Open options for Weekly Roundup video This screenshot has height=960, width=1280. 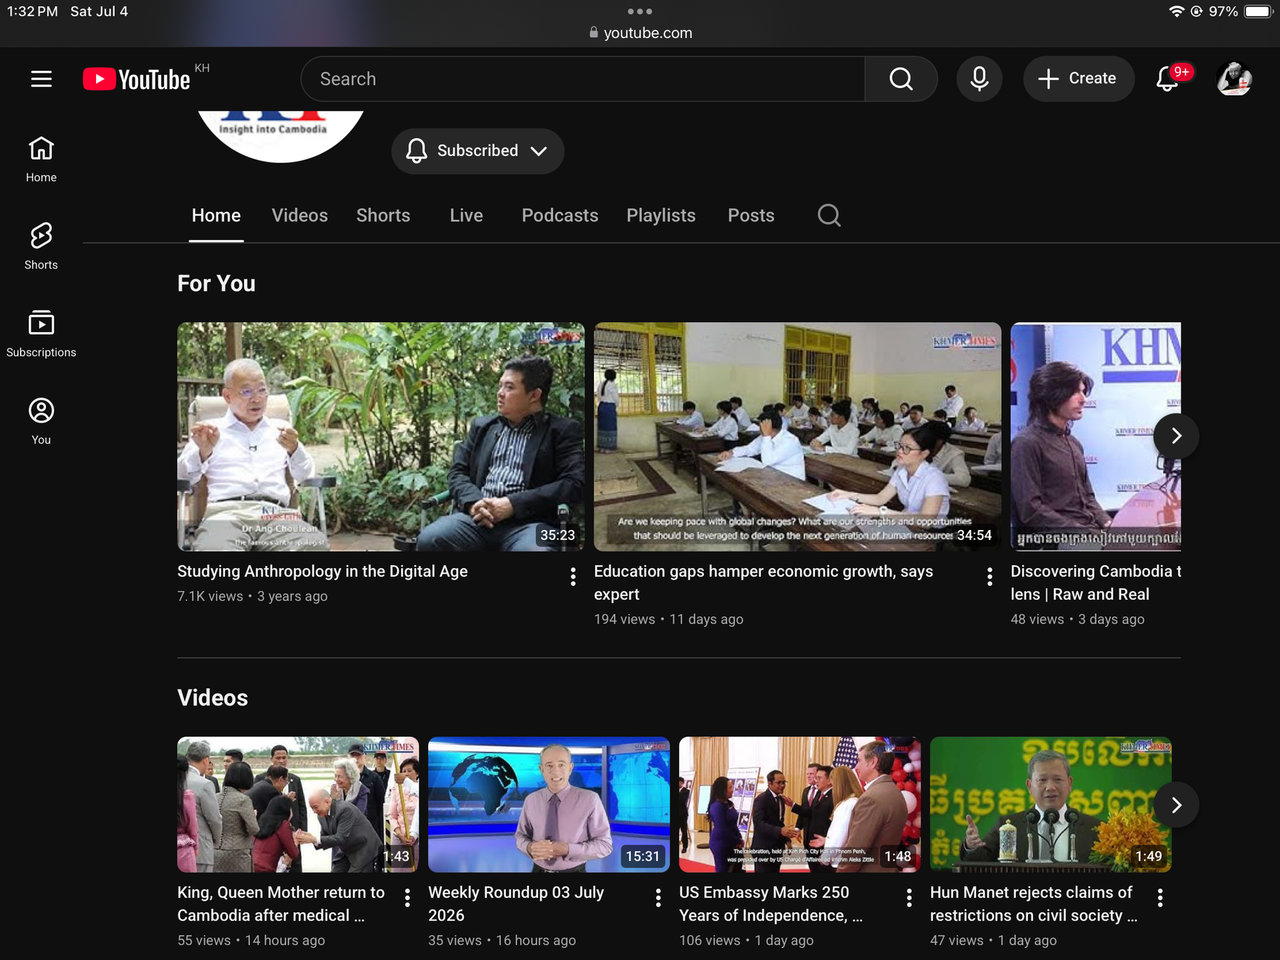pos(658,897)
